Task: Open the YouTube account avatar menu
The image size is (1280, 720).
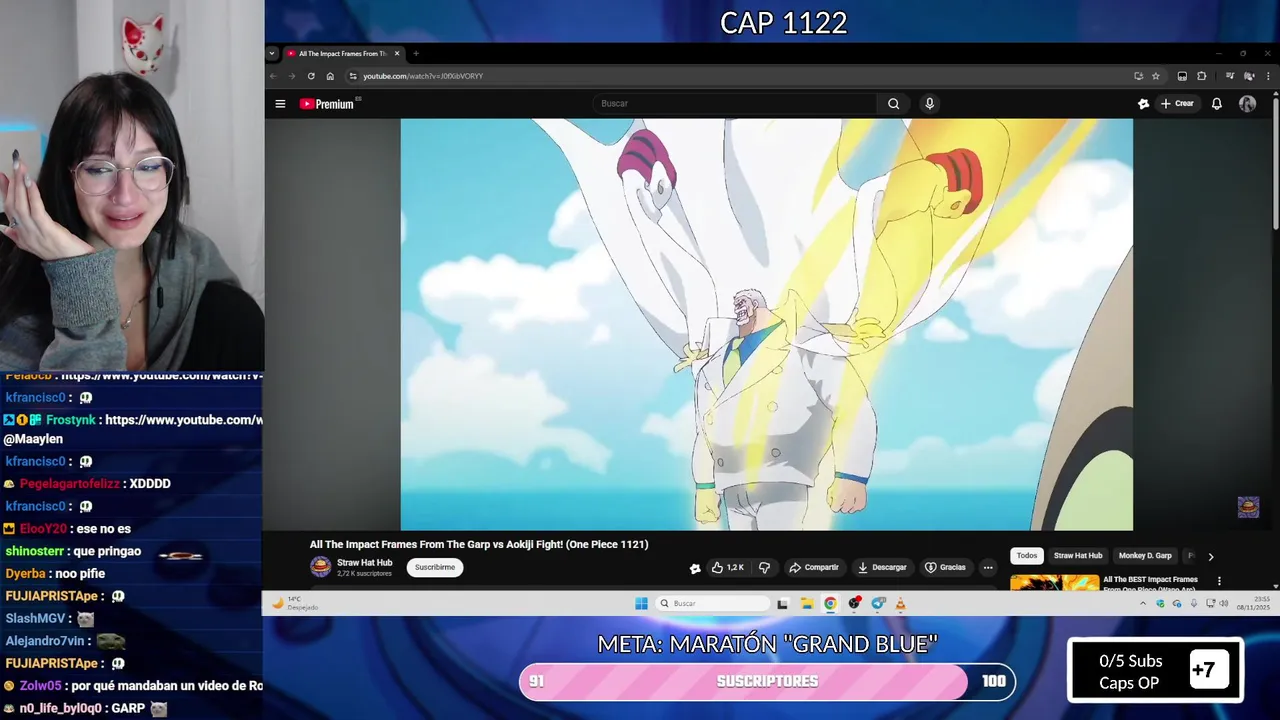Action: coord(1247,104)
